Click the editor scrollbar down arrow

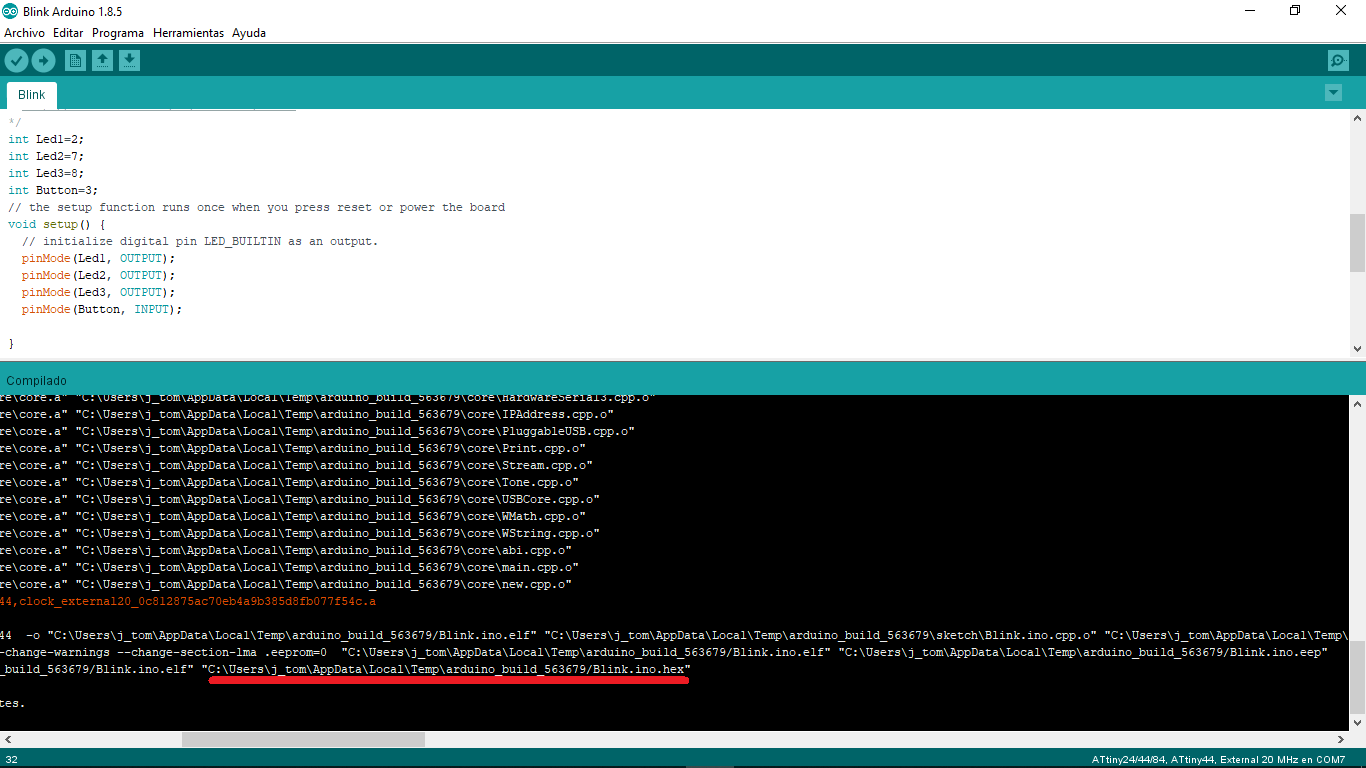pos(1357,349)
